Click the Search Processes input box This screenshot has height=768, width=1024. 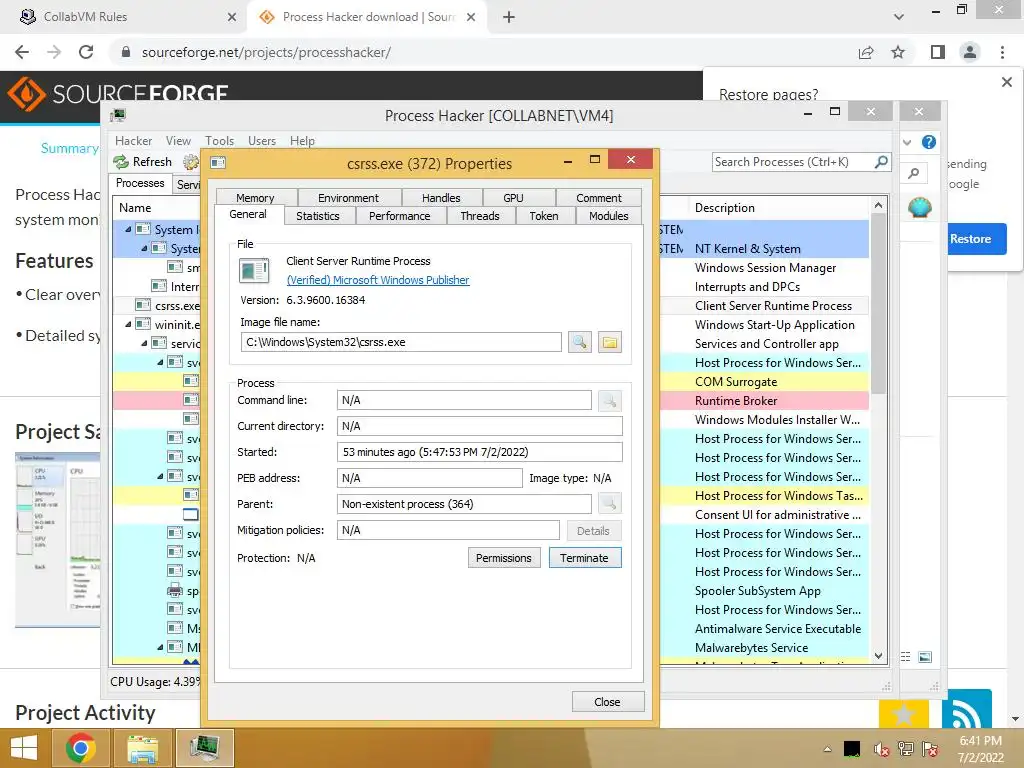coord(792,161)
